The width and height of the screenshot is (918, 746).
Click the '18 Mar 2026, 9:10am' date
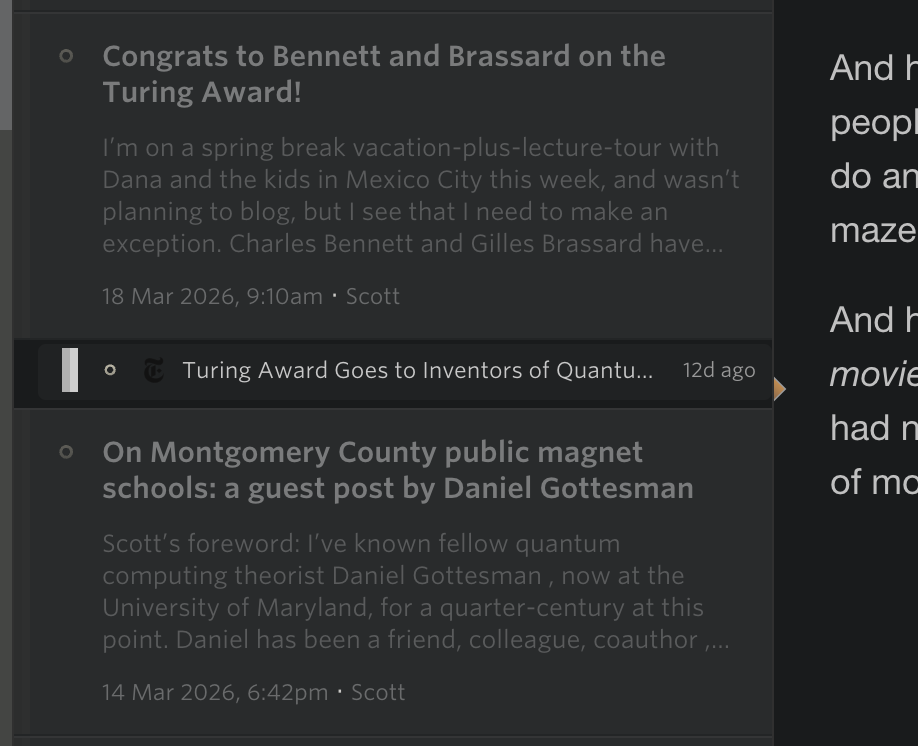click(212, 297)
